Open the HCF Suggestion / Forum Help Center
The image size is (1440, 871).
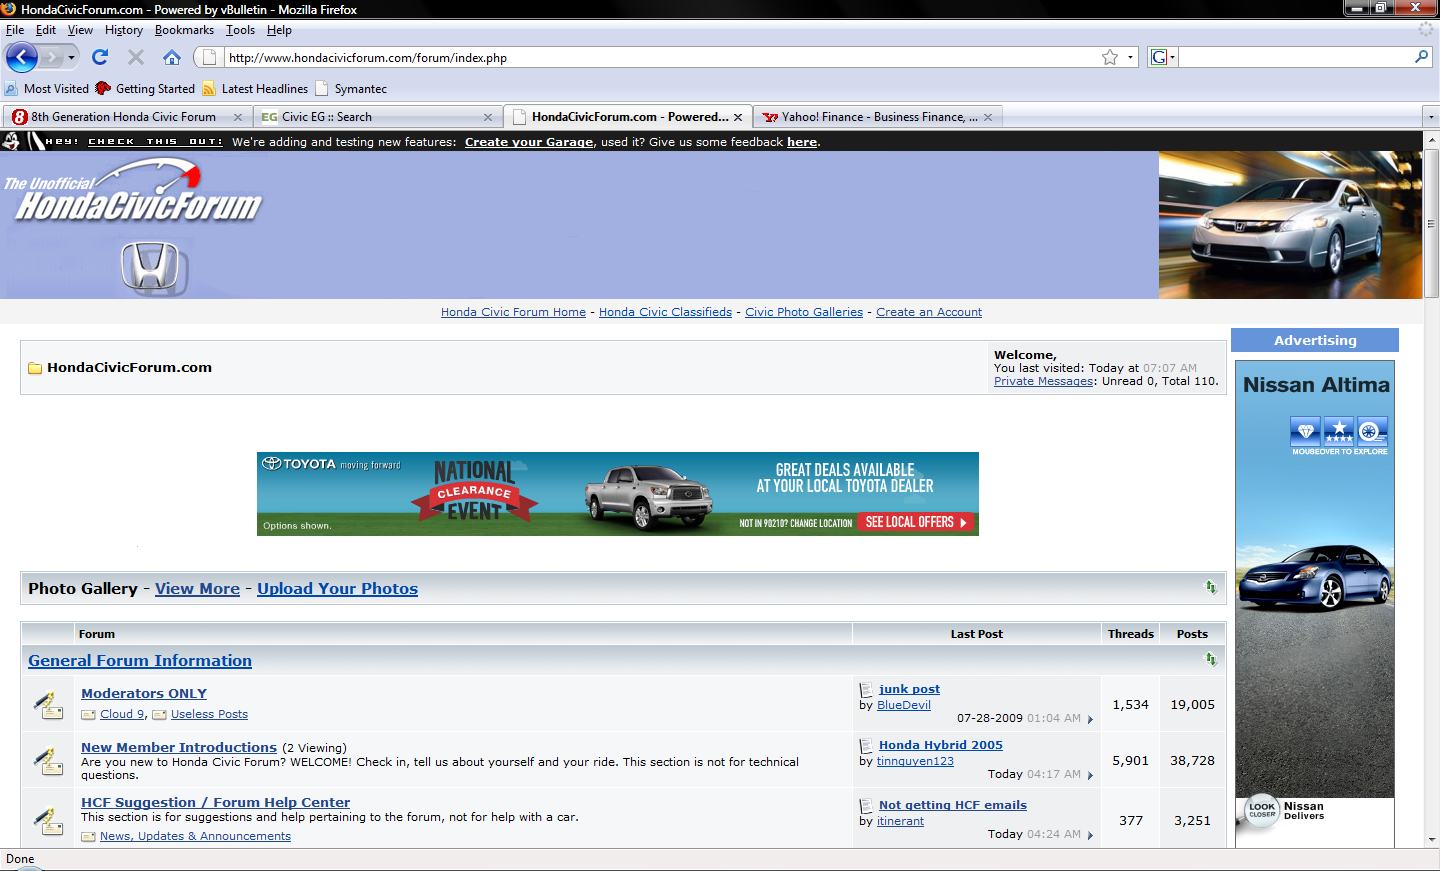(x=215, y=802)
